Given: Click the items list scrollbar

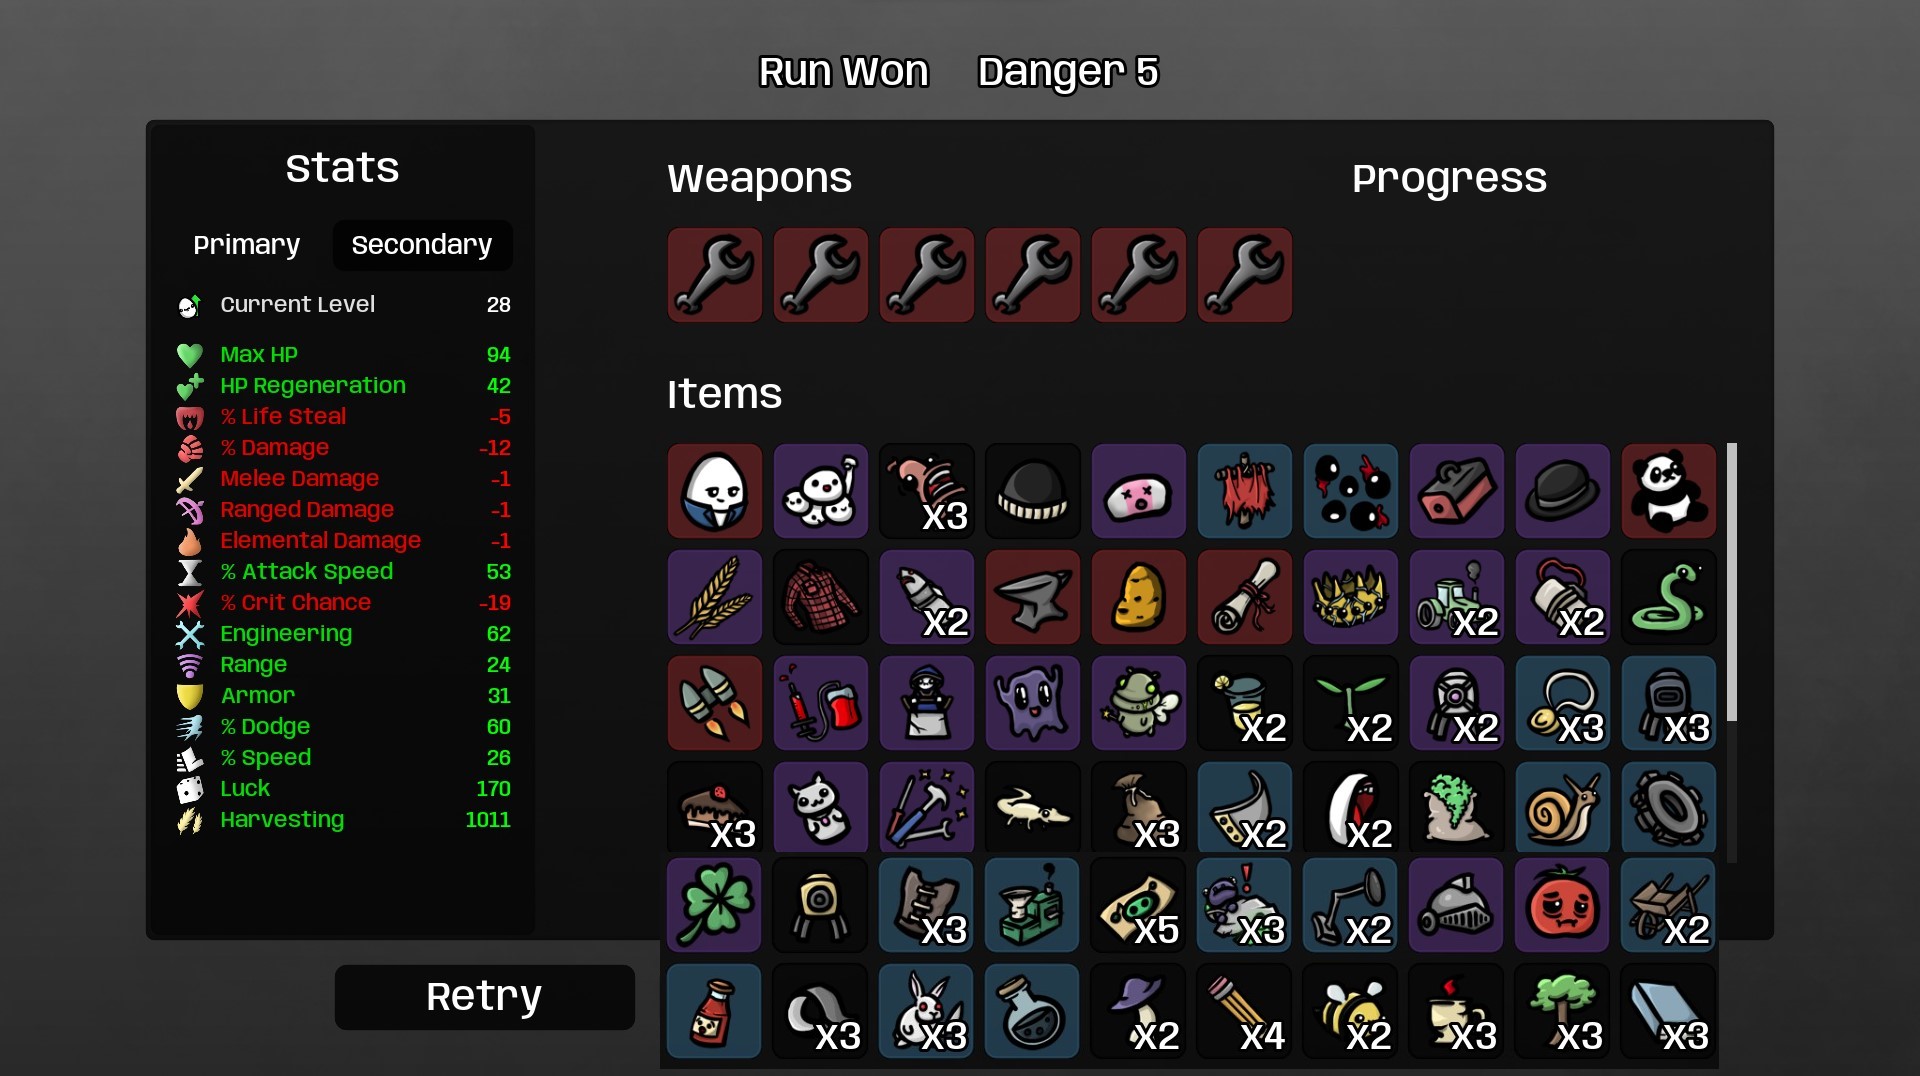Looking at the screenshot, I should [x=1732, y=582].
